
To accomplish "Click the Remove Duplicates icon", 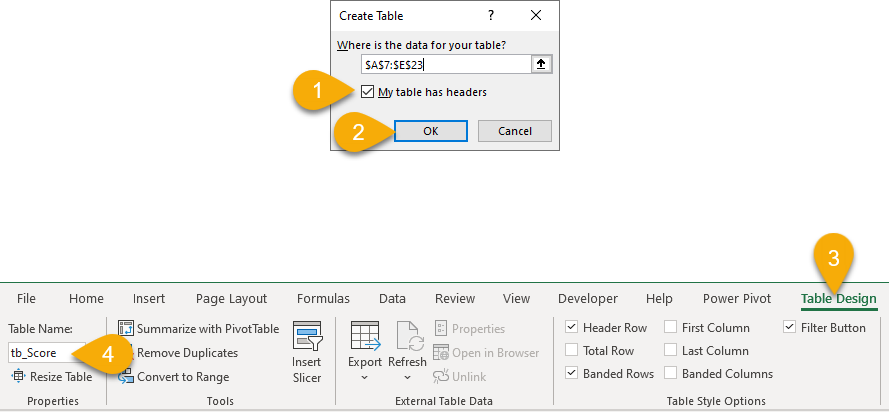I will click(x=126, y=353).
